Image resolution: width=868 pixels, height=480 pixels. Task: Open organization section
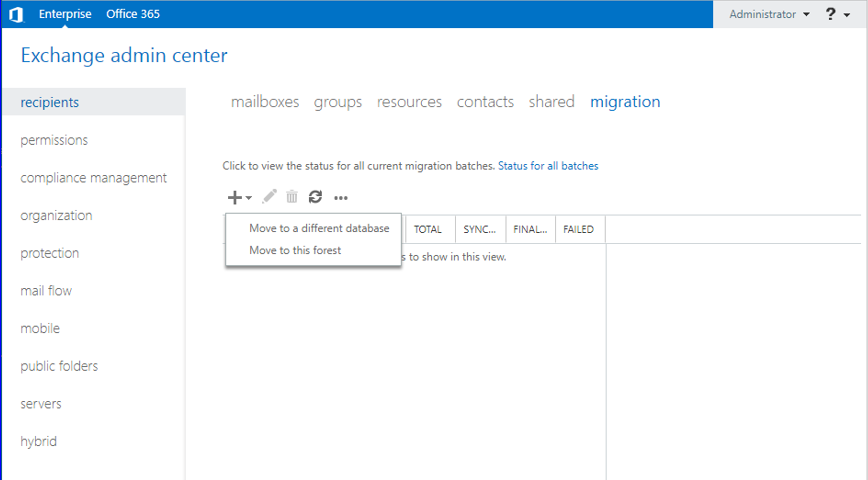pyautogui.click(x=56, y=215)
